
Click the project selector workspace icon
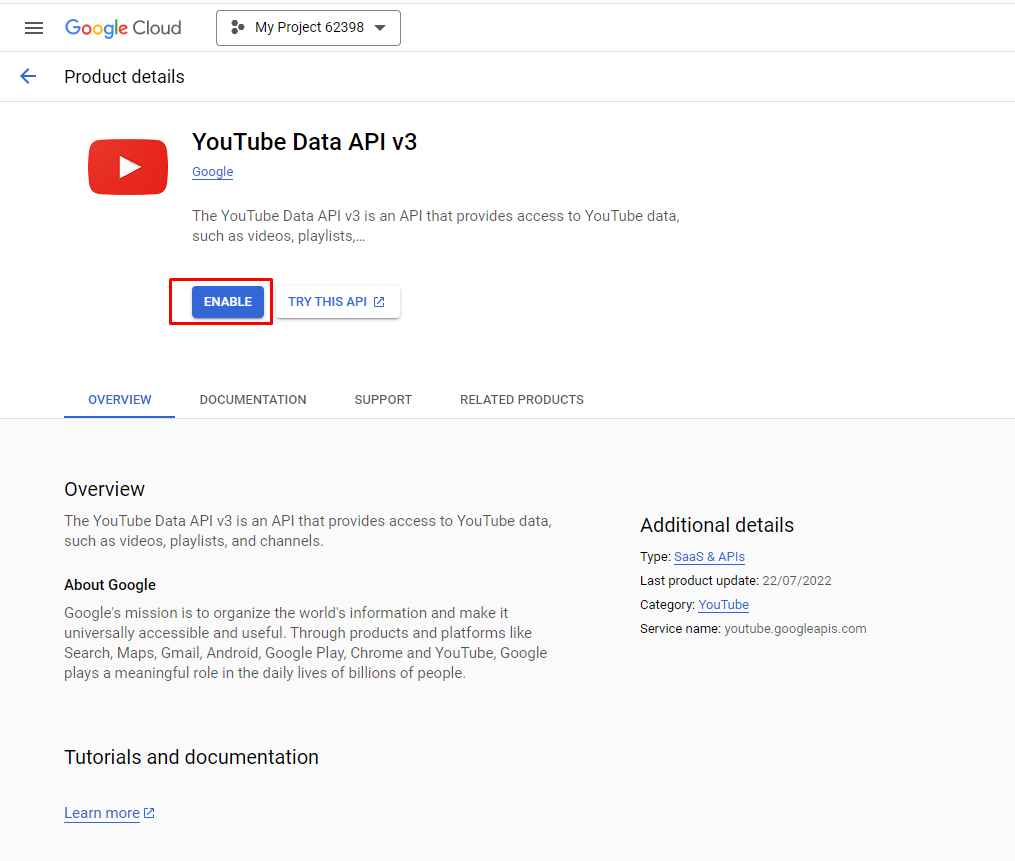click(x=239, y=28)
